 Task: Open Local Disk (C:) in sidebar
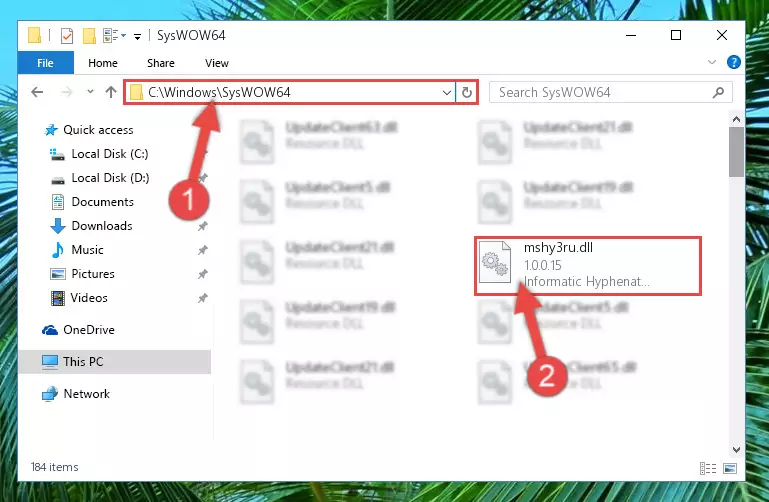[x=110, y=154]
